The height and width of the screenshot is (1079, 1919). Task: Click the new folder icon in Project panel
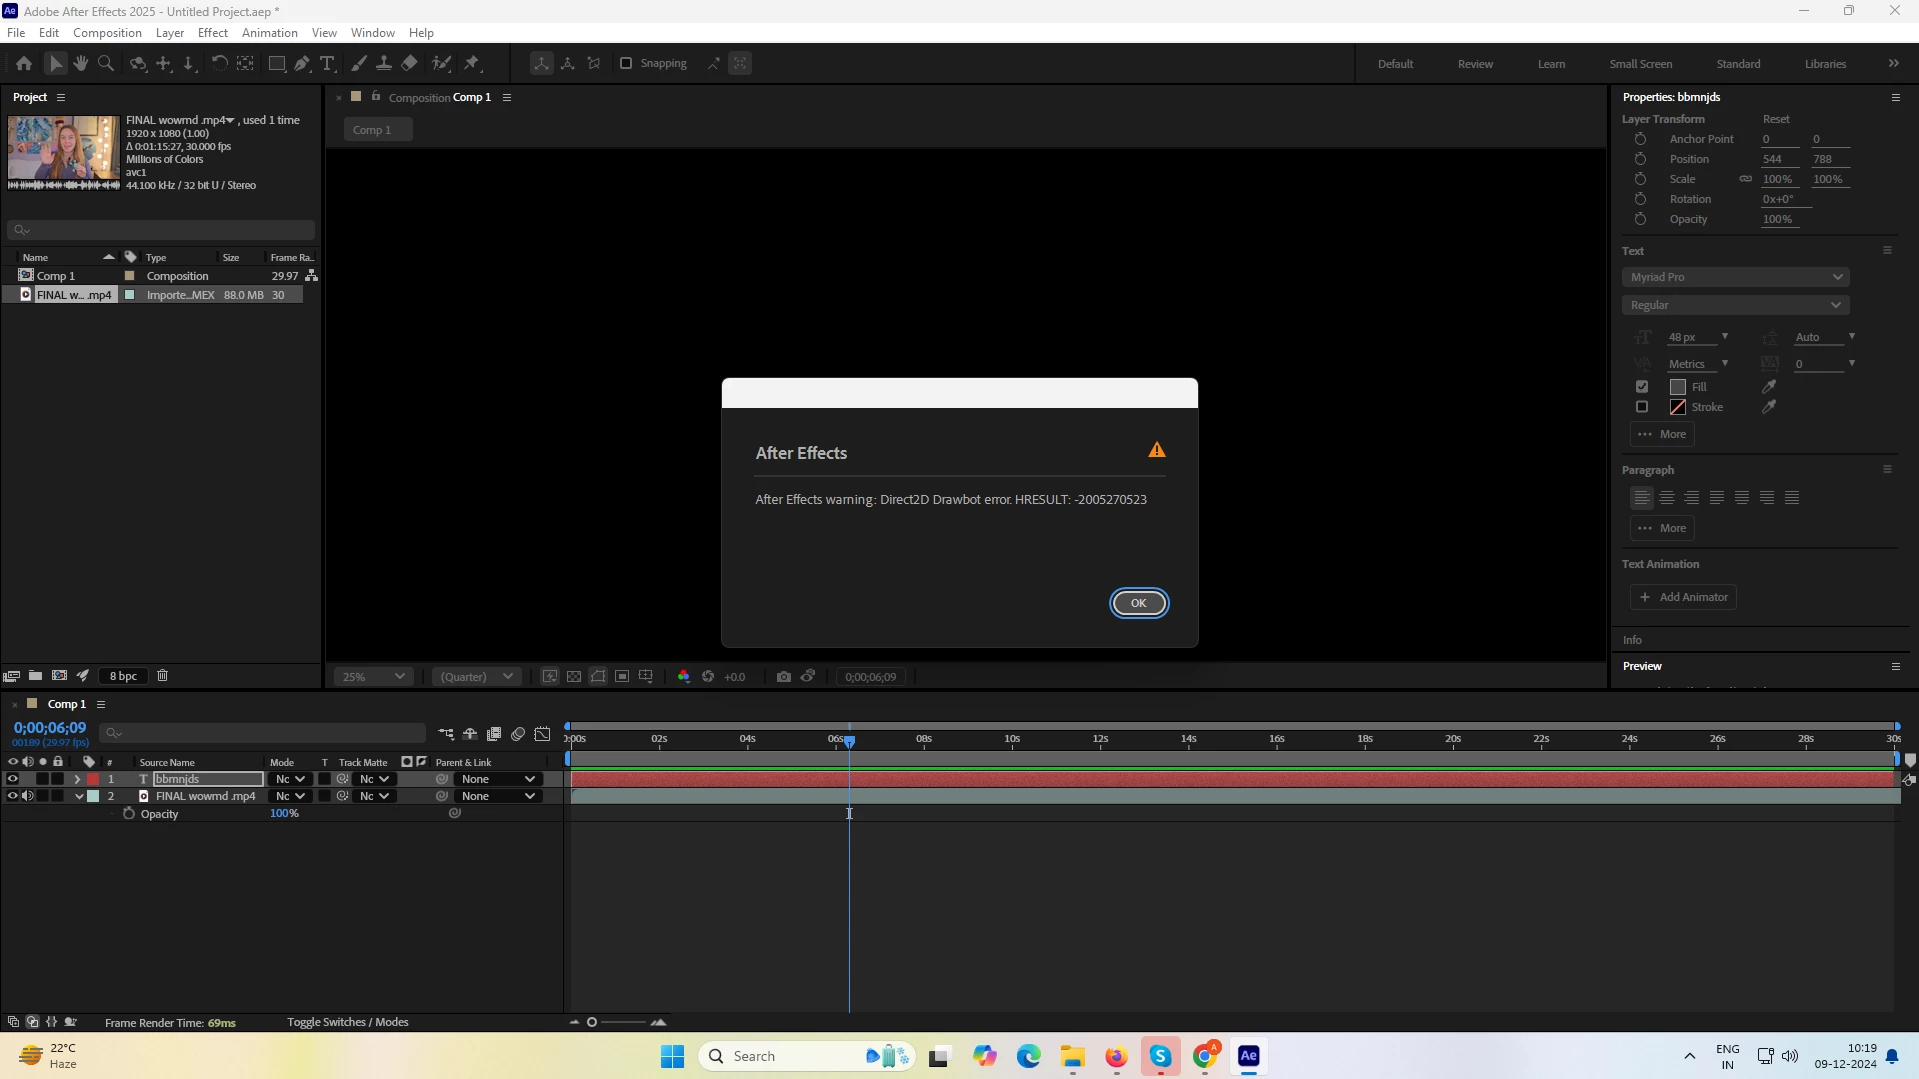35,676
